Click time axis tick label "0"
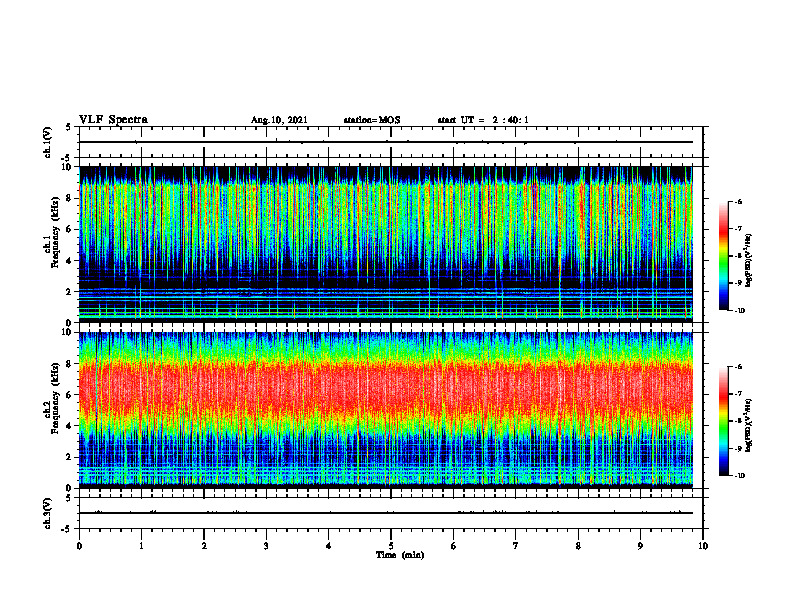The width and height of the screenshot is (792, 612). [x=79, y=546]
